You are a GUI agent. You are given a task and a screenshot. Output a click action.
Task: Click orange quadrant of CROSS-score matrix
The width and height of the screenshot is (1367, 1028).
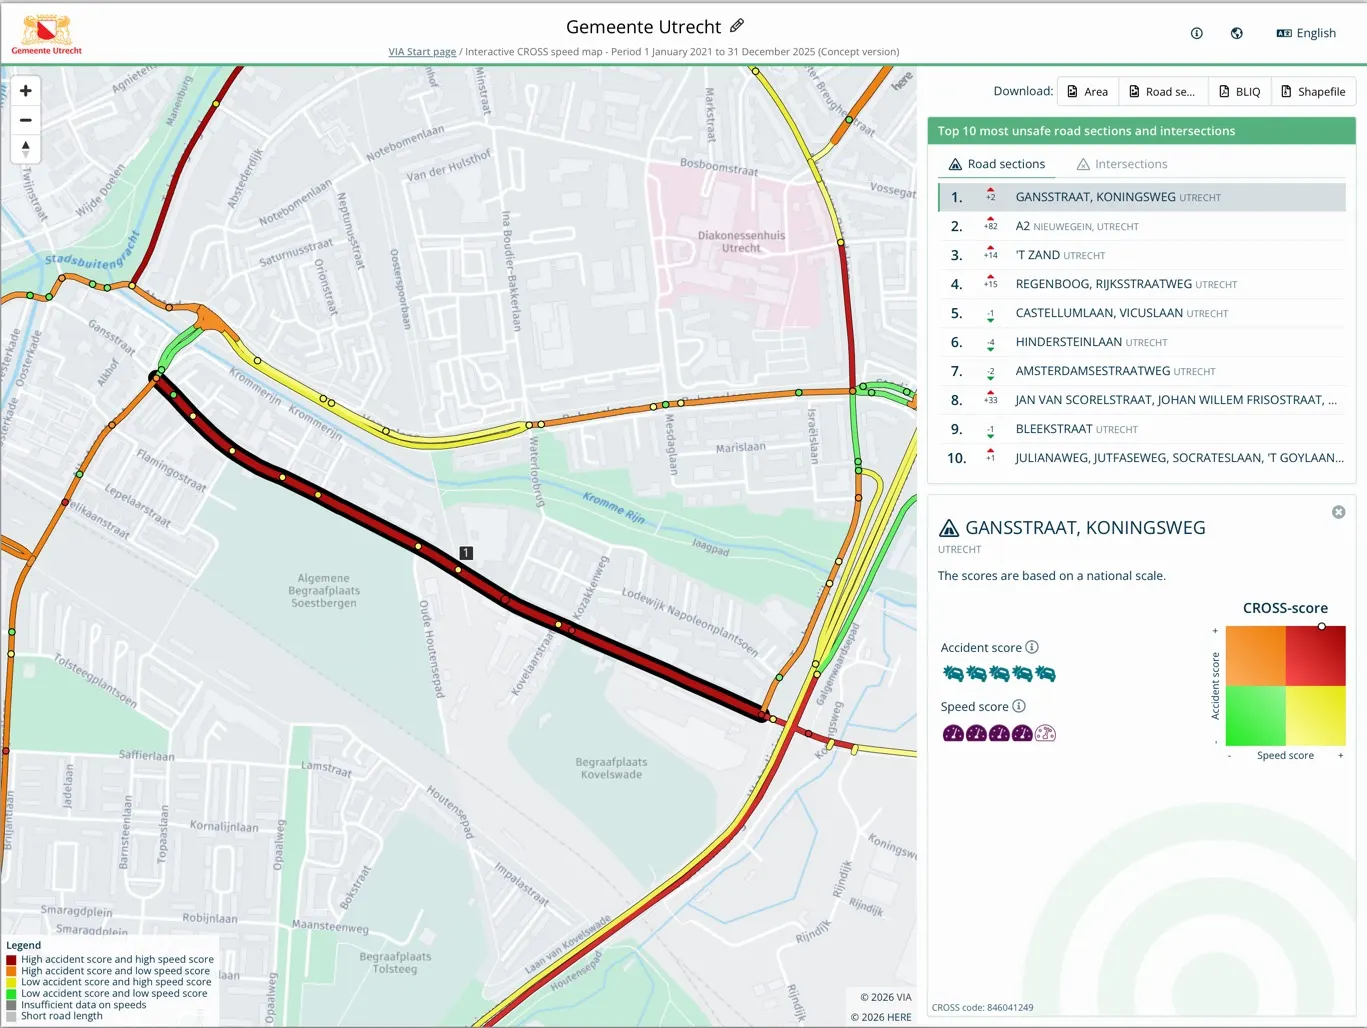(x=1256, y=656)
